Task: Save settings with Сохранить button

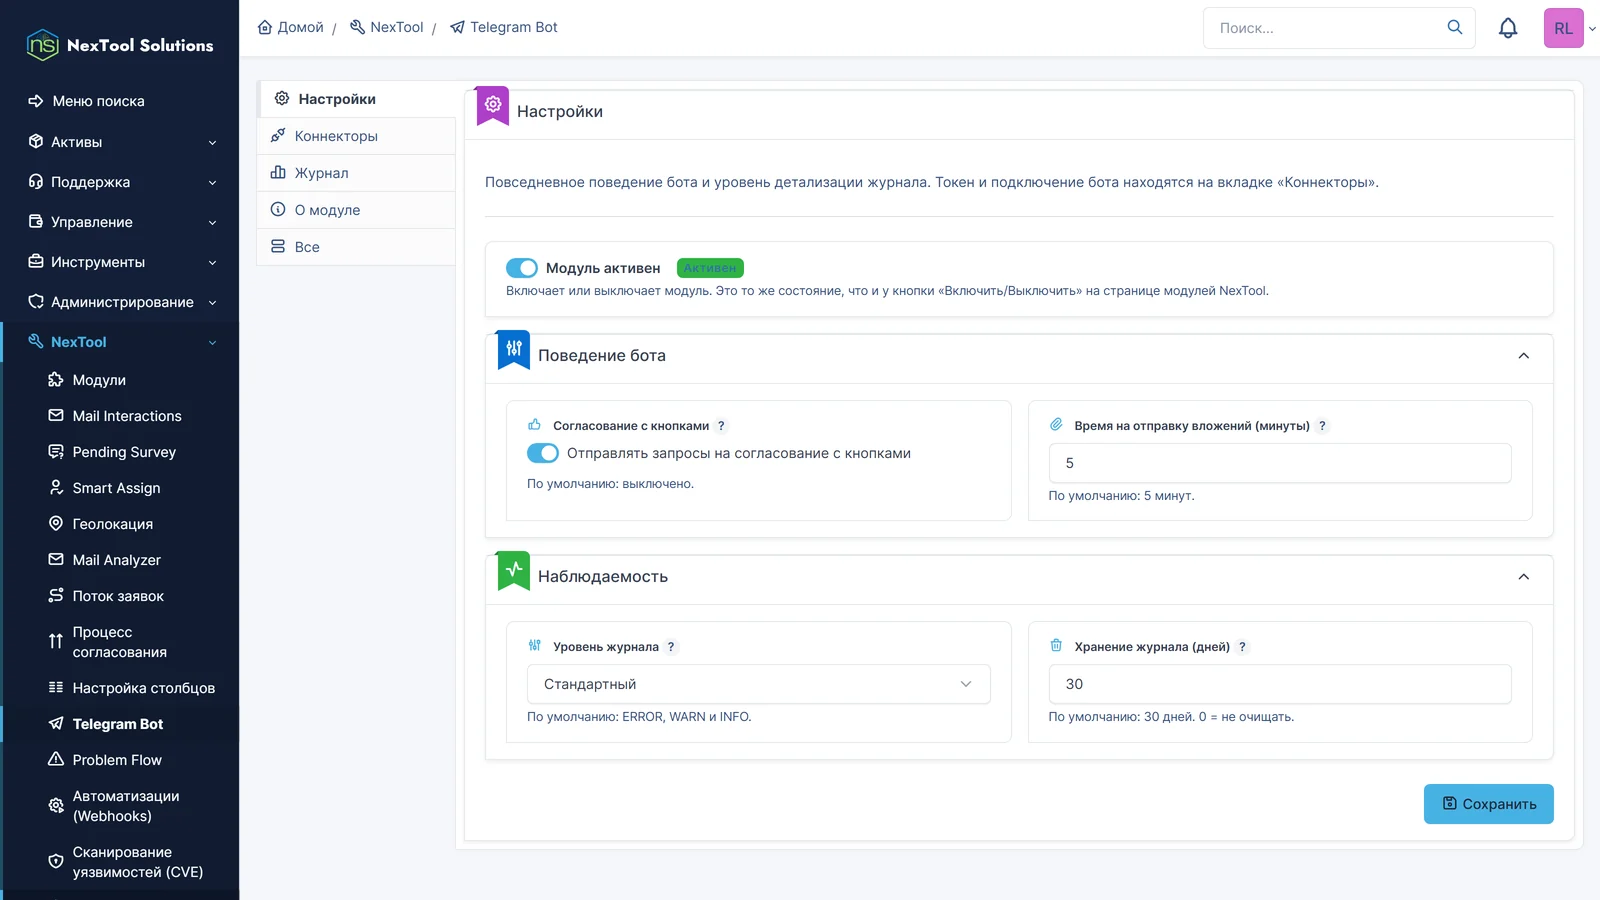Action: click(x=1488, y=804)
